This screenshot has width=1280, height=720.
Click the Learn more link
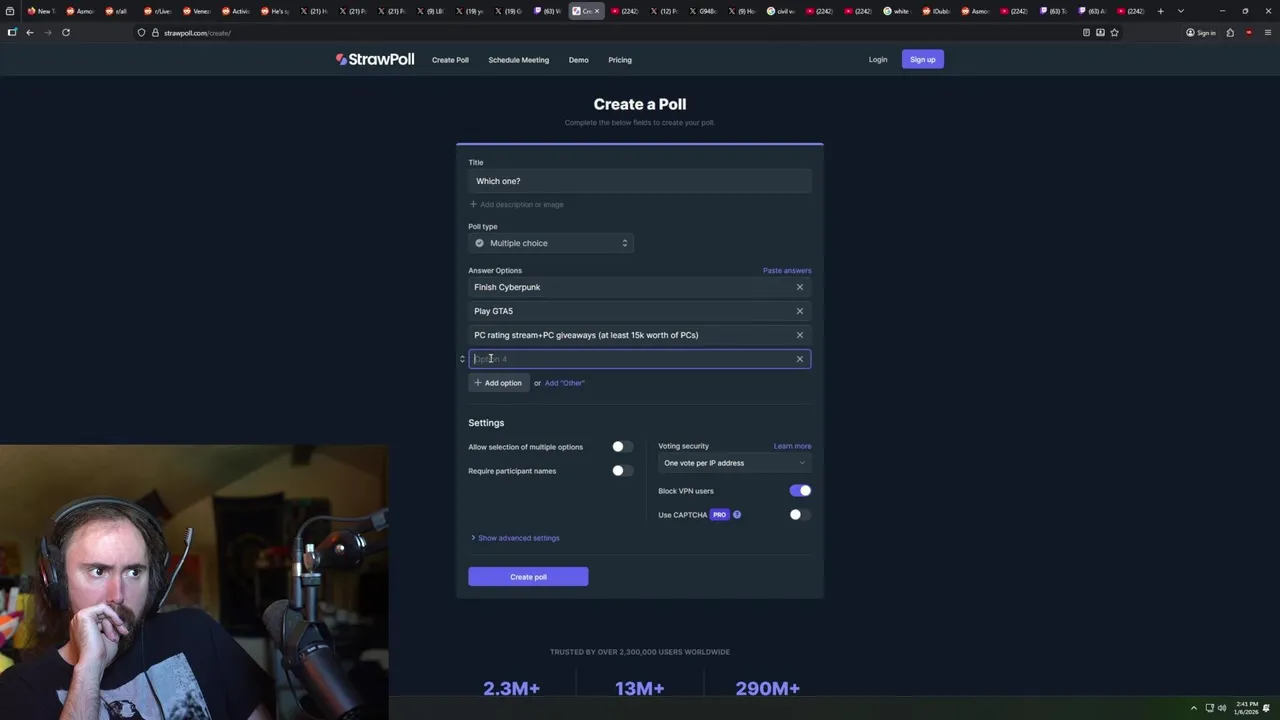[x=792, y=446]
